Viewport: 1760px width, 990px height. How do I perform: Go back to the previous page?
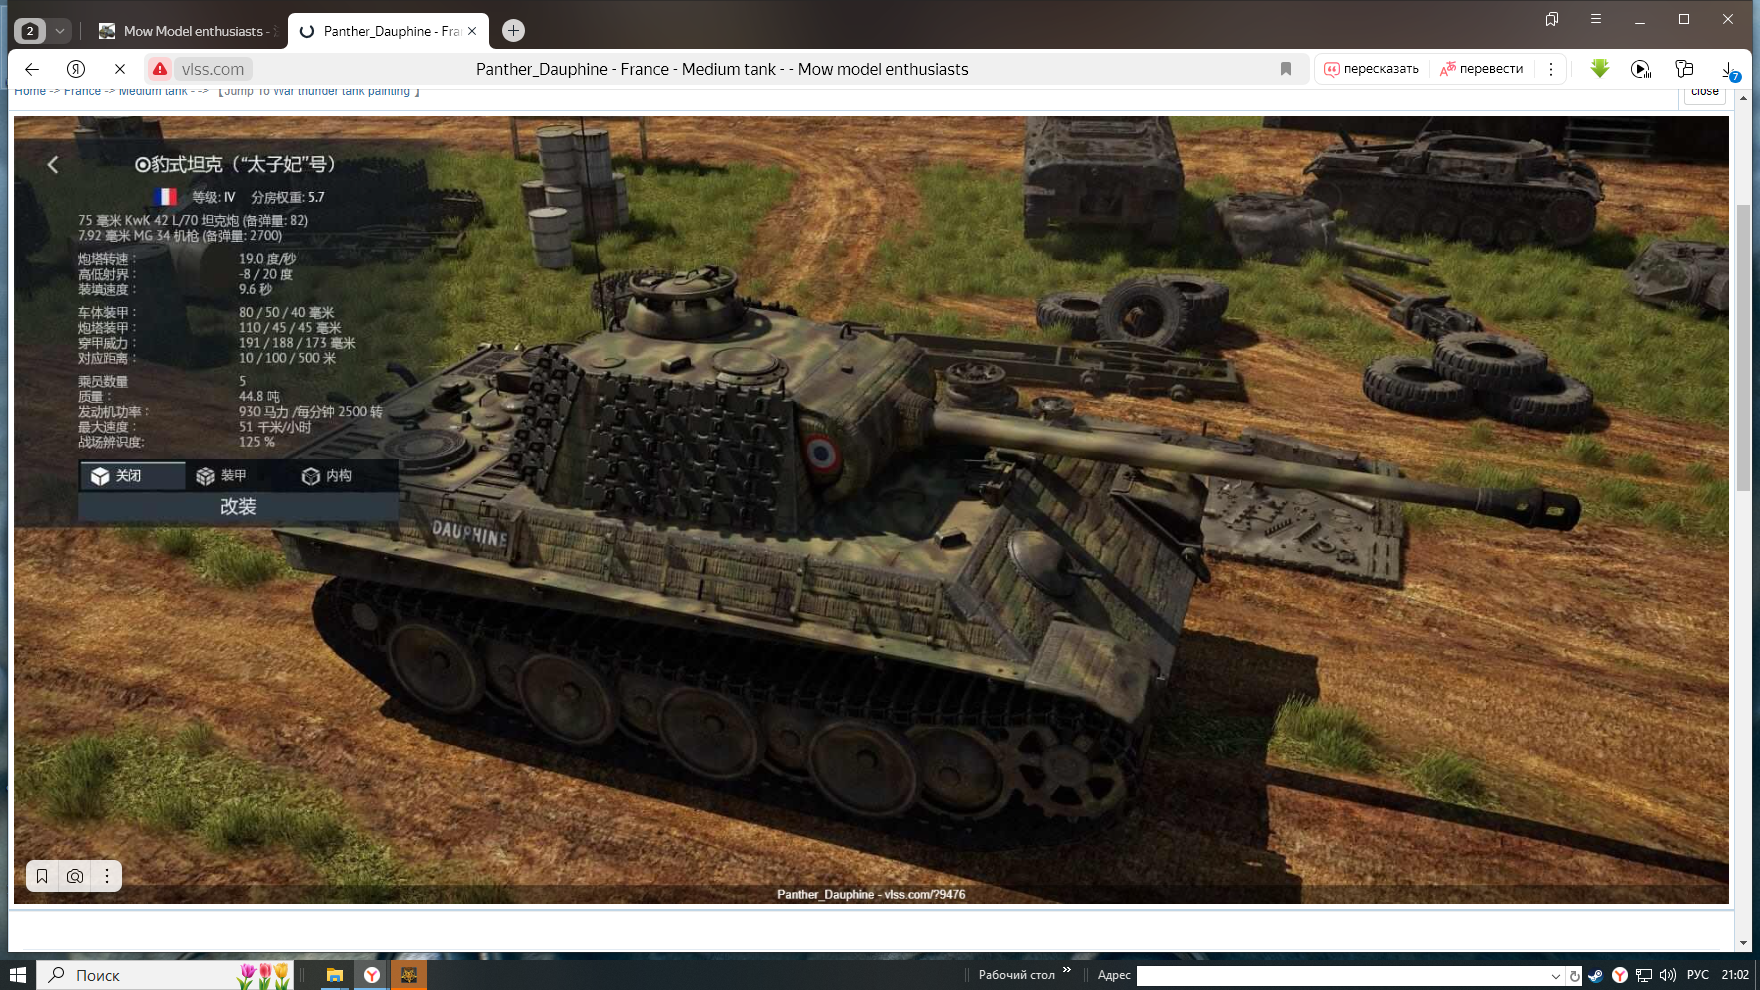(32, 69)
